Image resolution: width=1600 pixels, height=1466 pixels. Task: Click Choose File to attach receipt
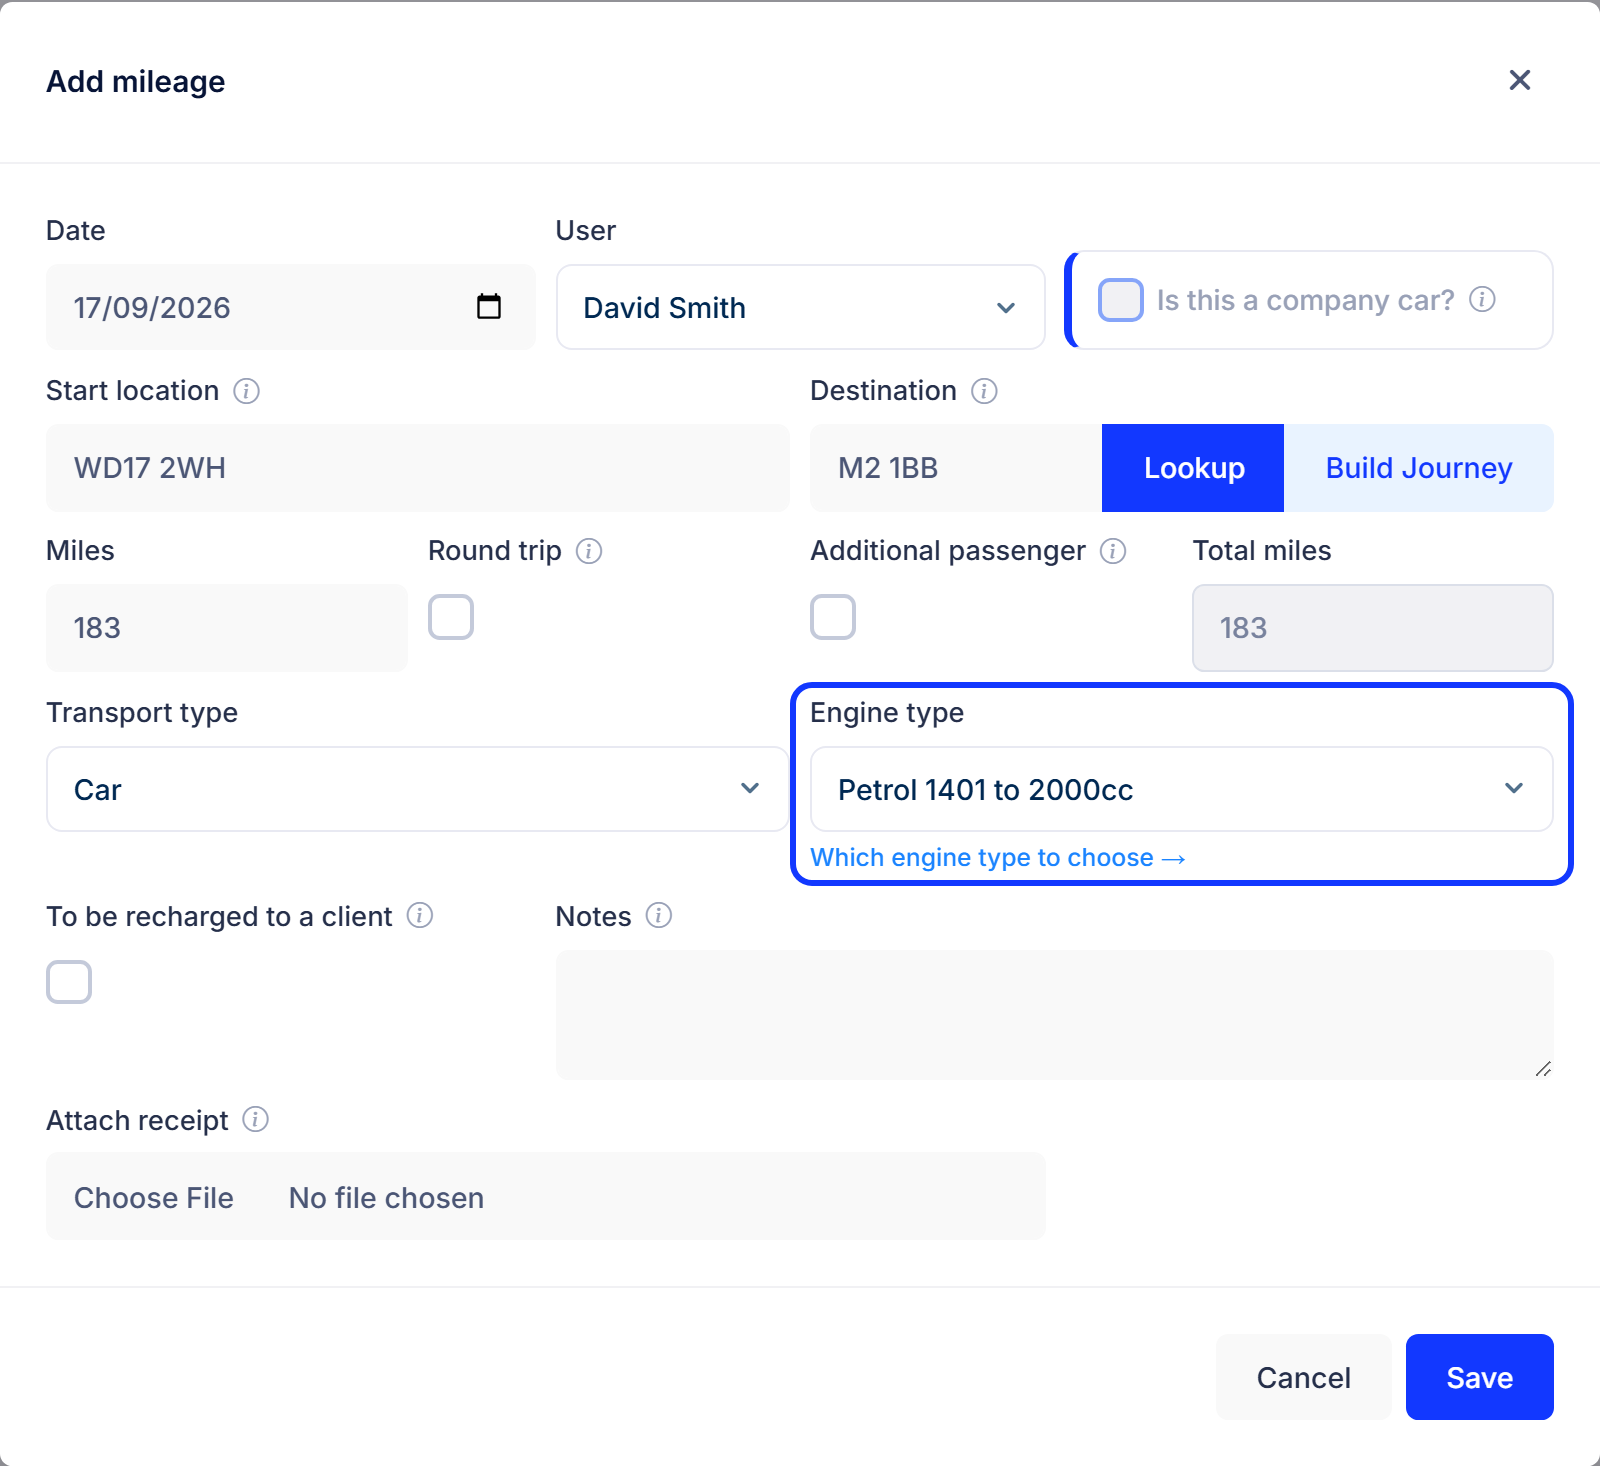154,1197
